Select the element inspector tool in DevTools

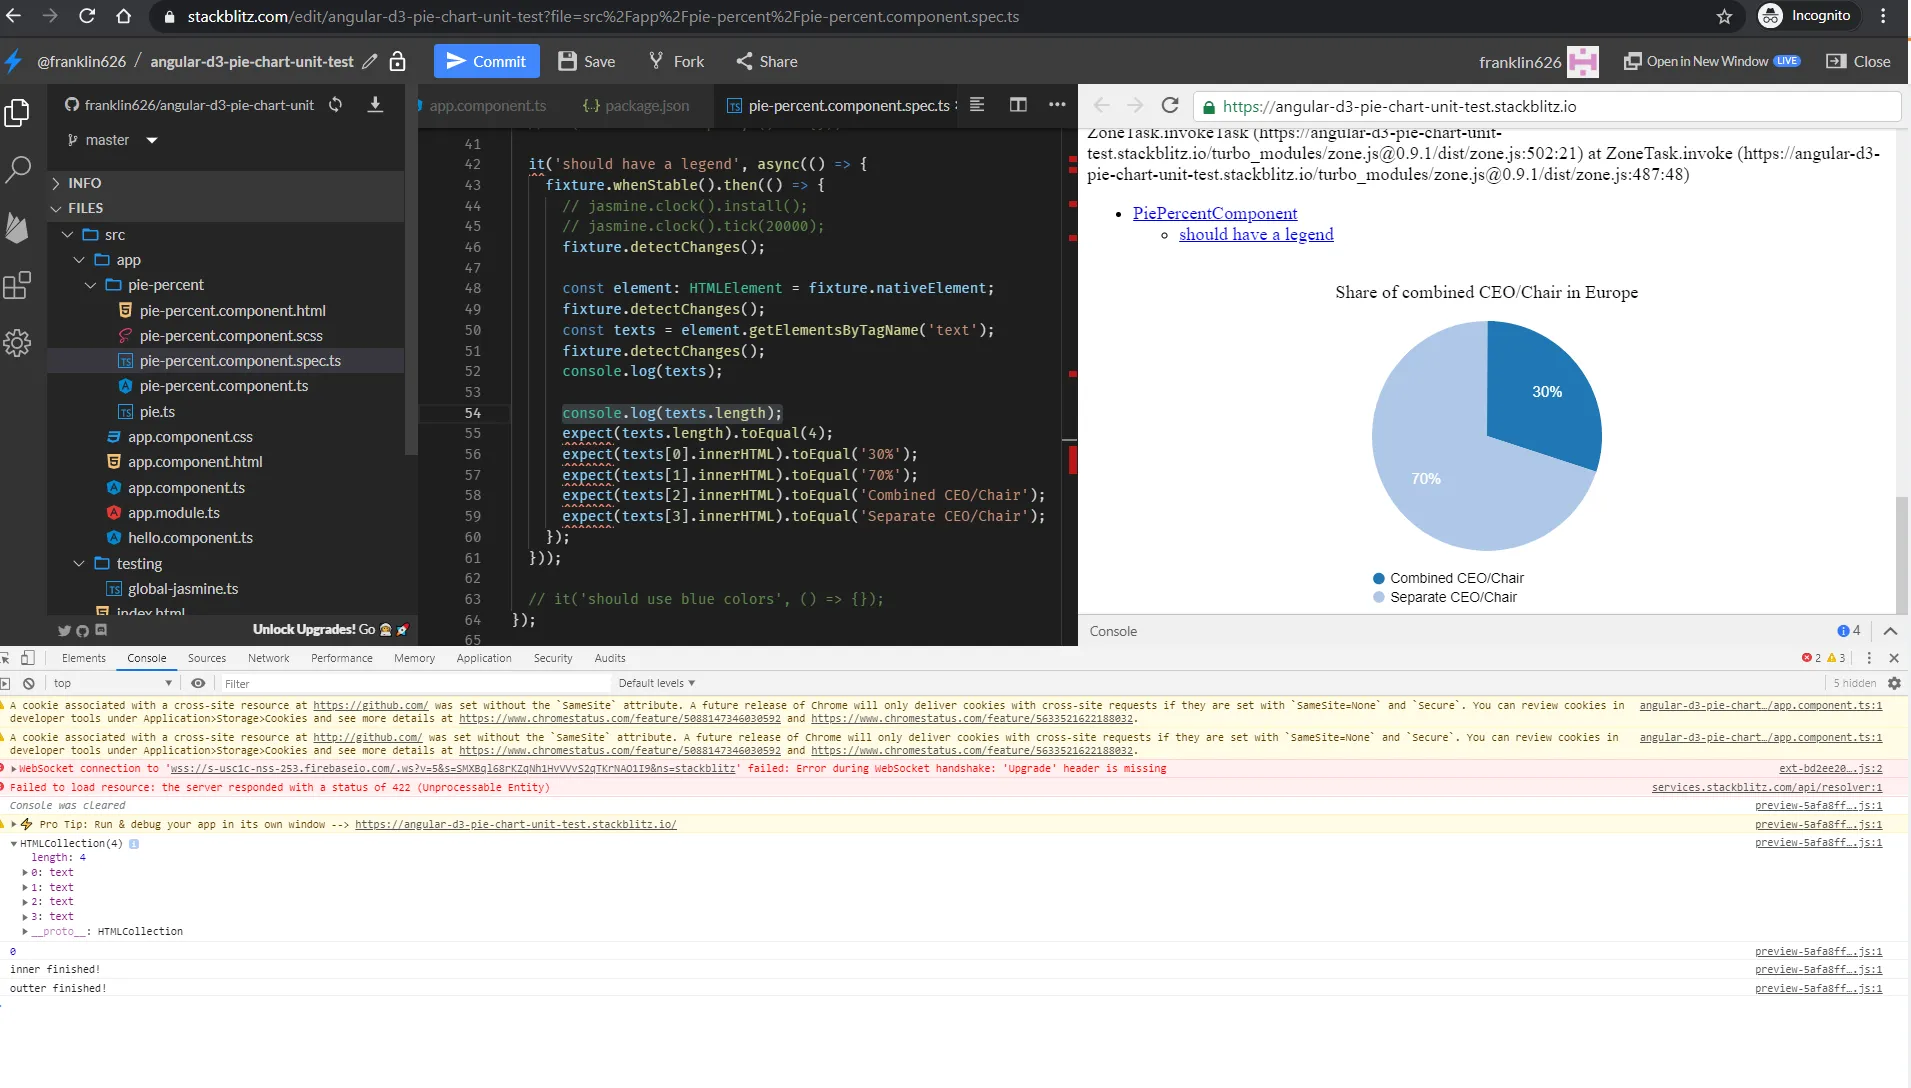coord(5,659)
